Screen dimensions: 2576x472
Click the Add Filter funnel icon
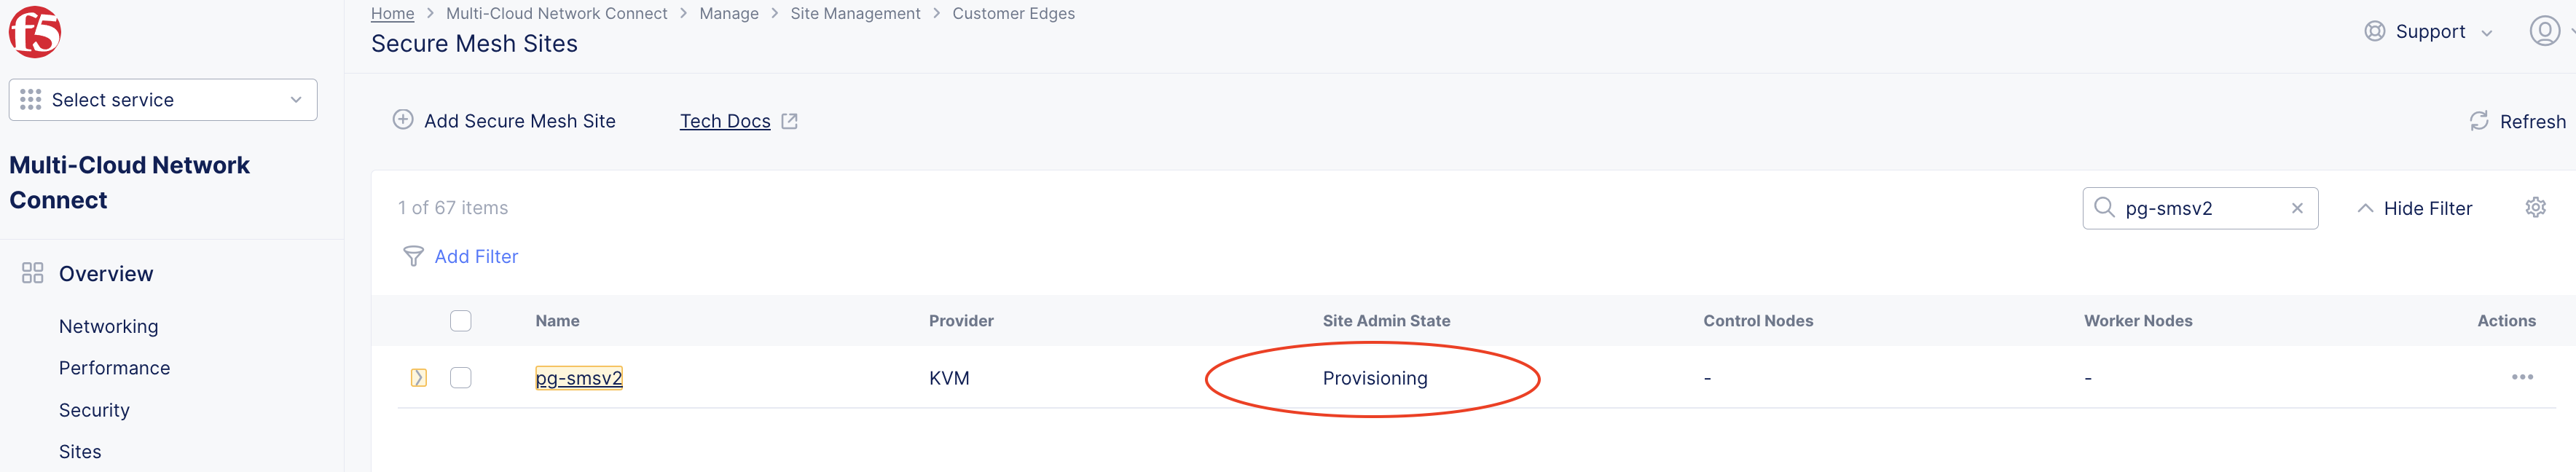tap(413, 256)
